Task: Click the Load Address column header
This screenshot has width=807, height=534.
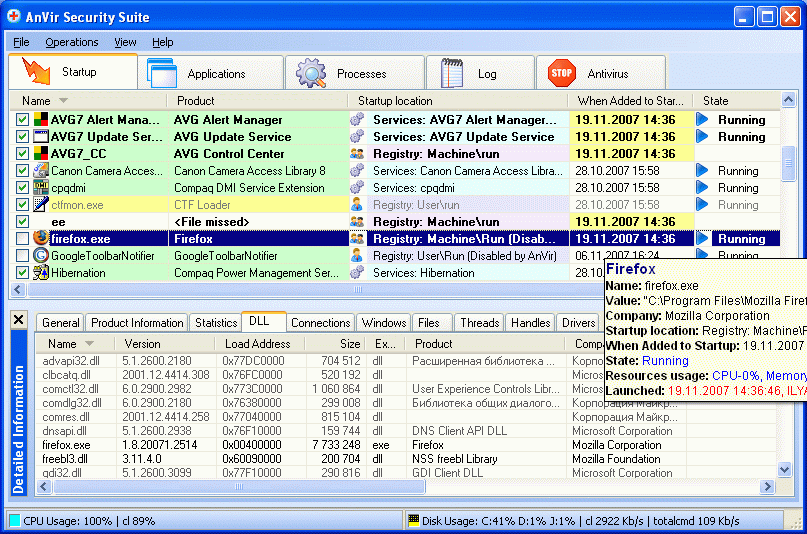Action: pos(260,344)
